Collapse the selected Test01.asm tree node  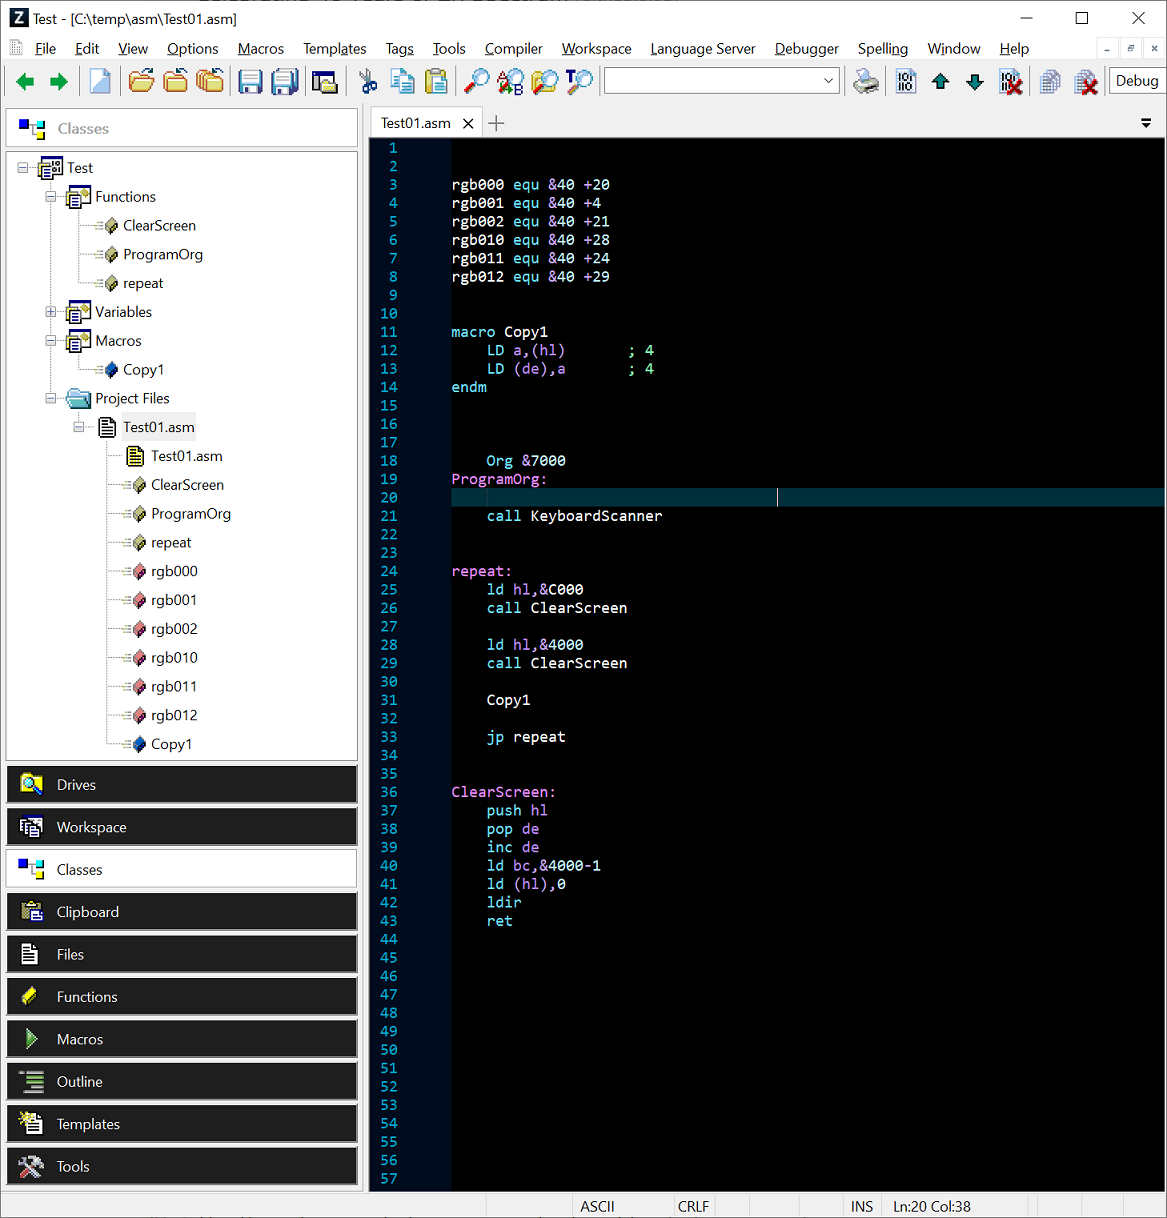[x=79, y=427]
